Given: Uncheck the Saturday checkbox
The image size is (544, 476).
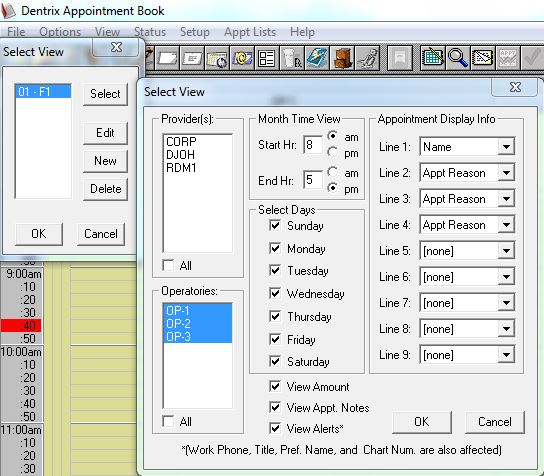Looking at the screenshot, I should (x=275, y=362).
